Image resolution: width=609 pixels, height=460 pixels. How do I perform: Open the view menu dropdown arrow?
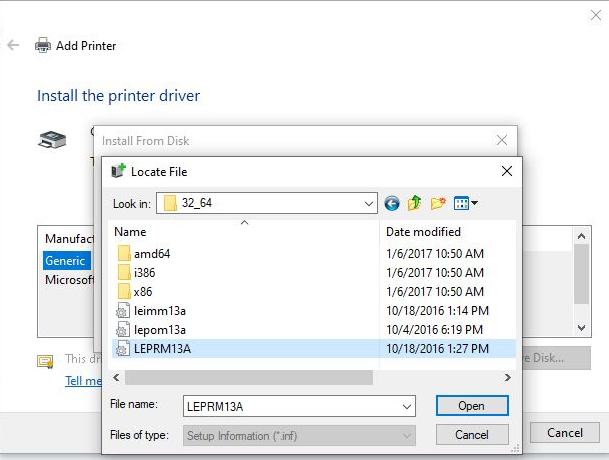coord(474,203)
